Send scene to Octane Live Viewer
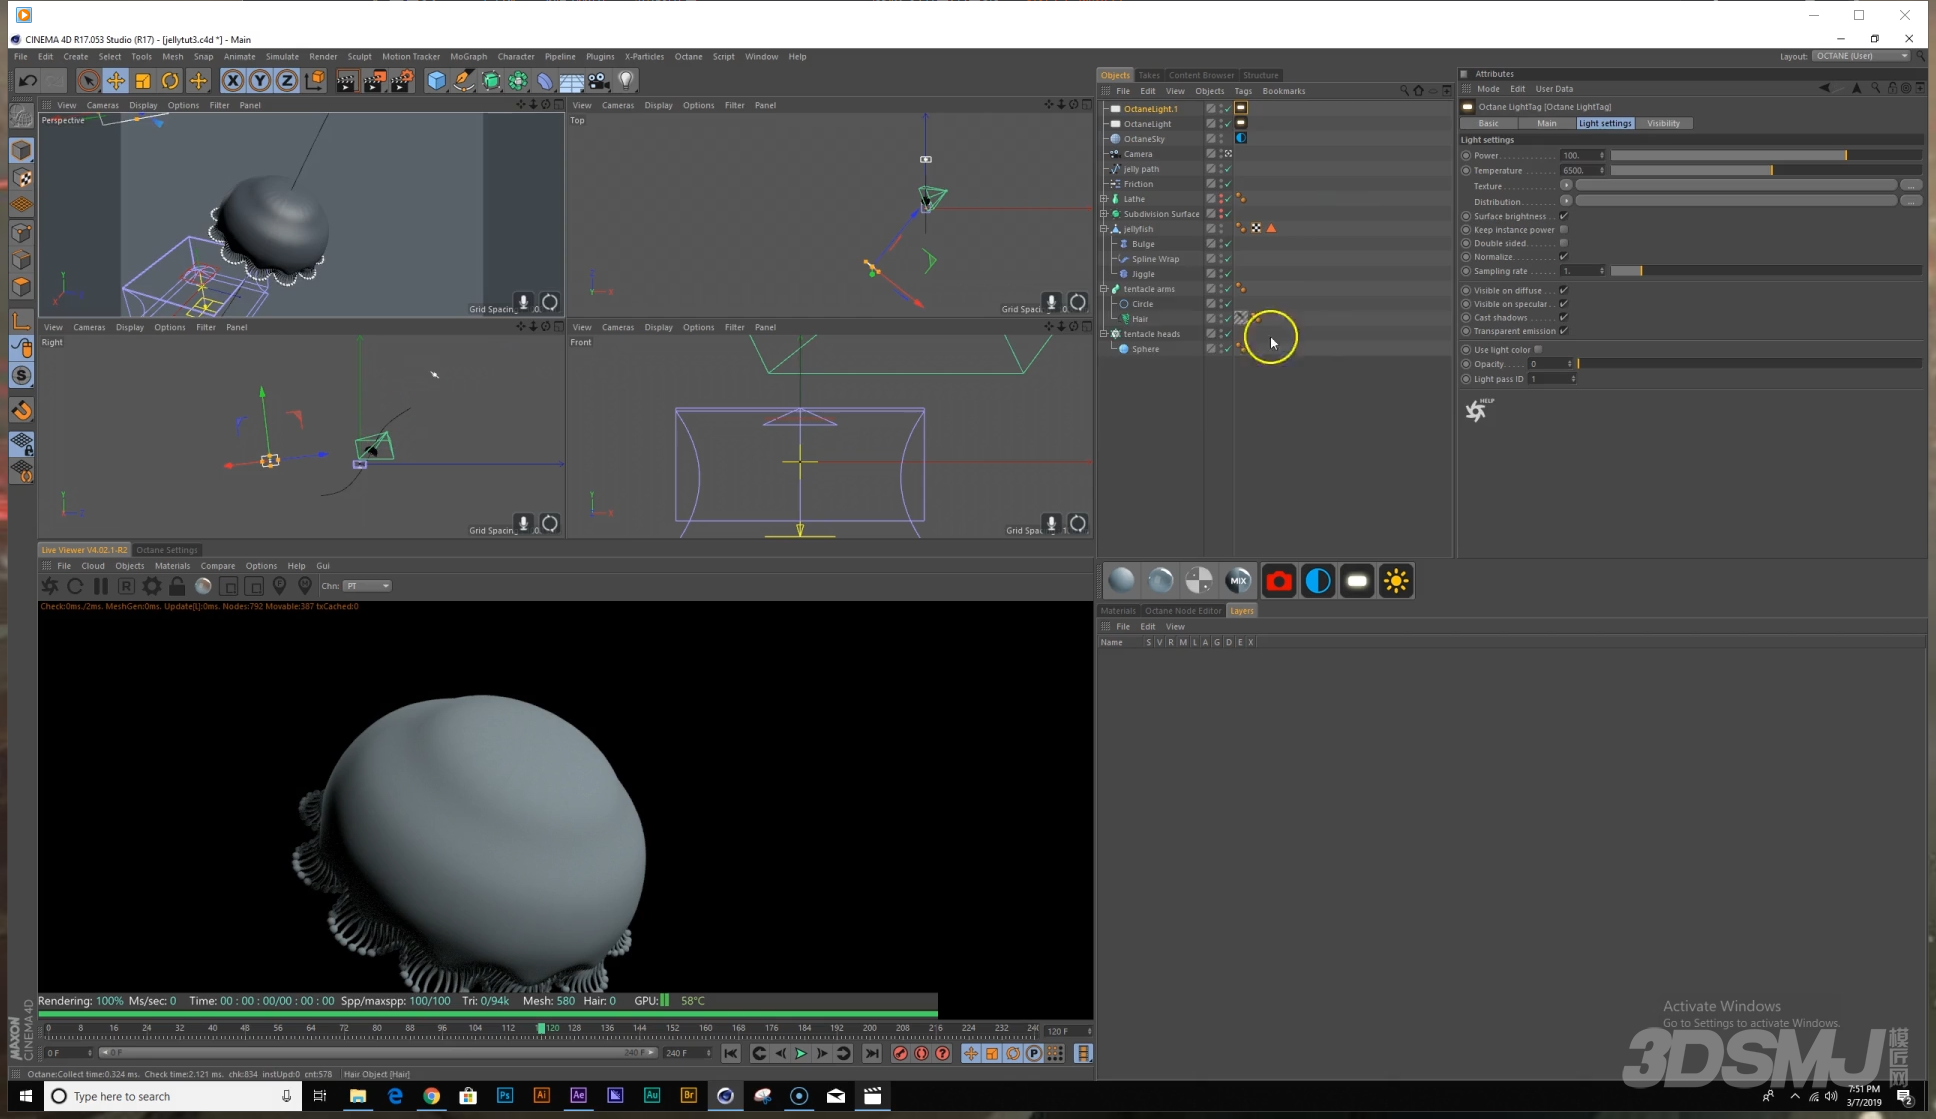Screen dimensions: 1936x1119 [50, 586]
